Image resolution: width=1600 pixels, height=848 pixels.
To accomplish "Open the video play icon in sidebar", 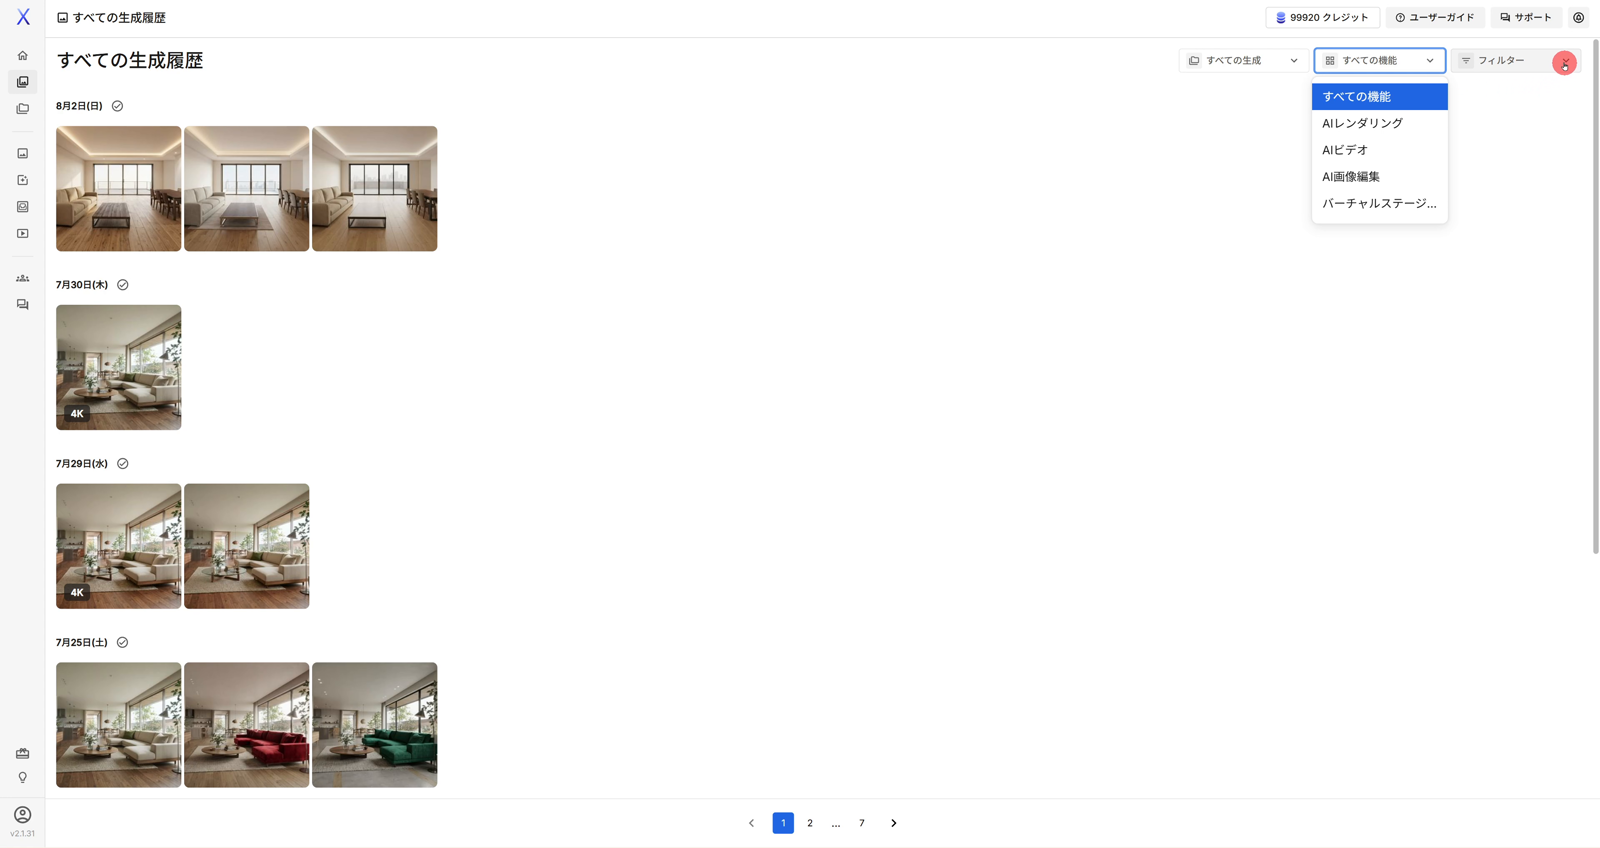I will click(22, 234).
